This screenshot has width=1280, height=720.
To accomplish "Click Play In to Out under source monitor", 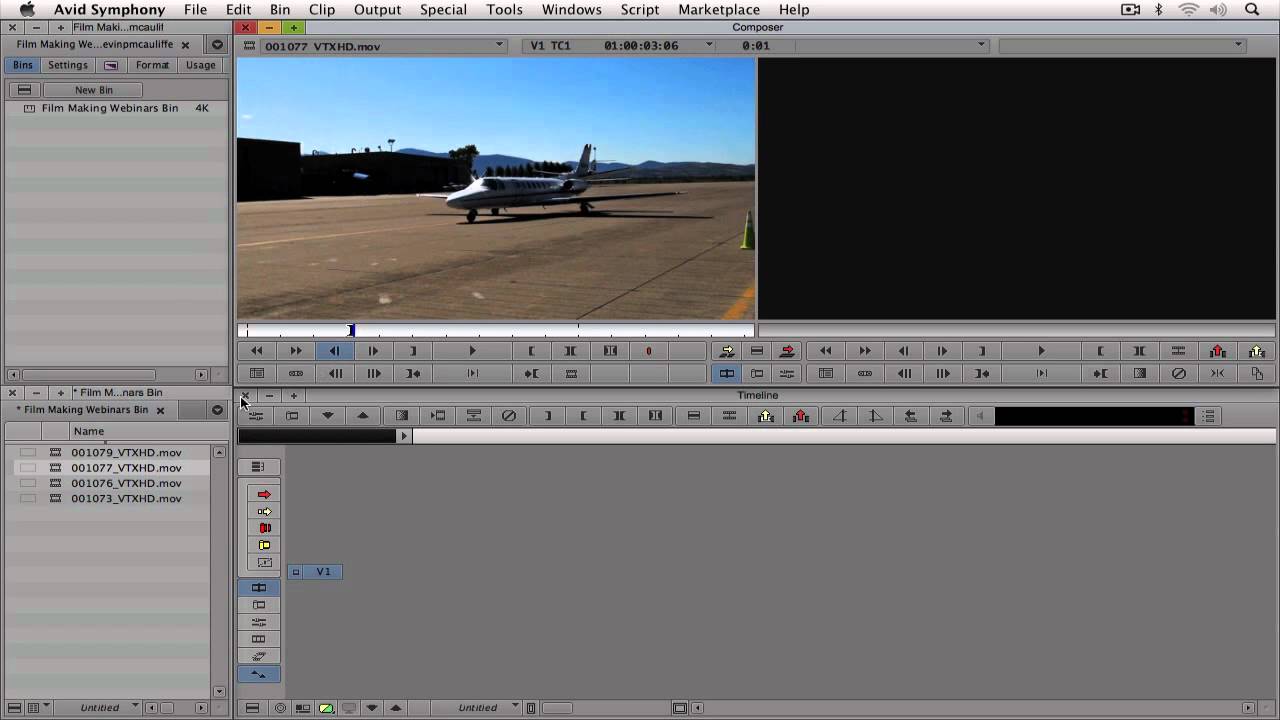I will (x=472, y=373).
